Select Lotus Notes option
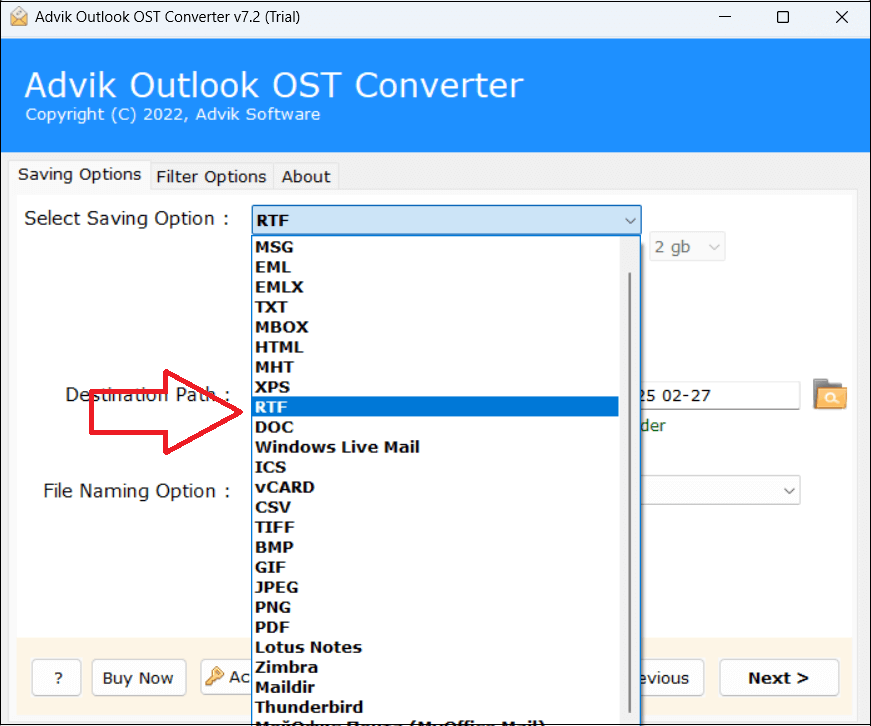This screenshot has width=871, height=726. point(435,647)
